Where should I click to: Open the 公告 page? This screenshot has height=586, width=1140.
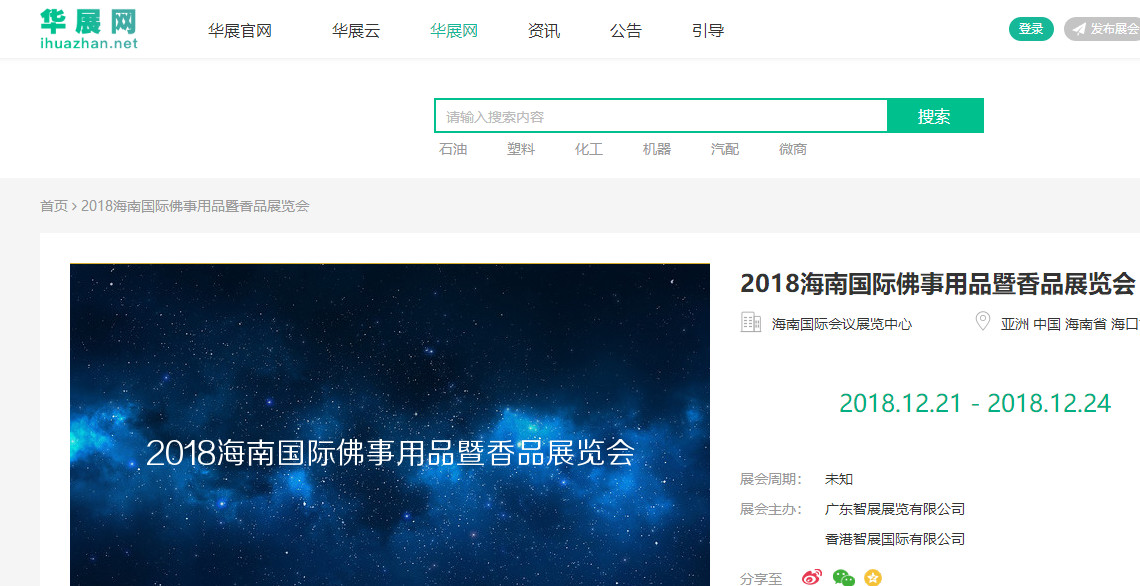(x=626, y=31)
